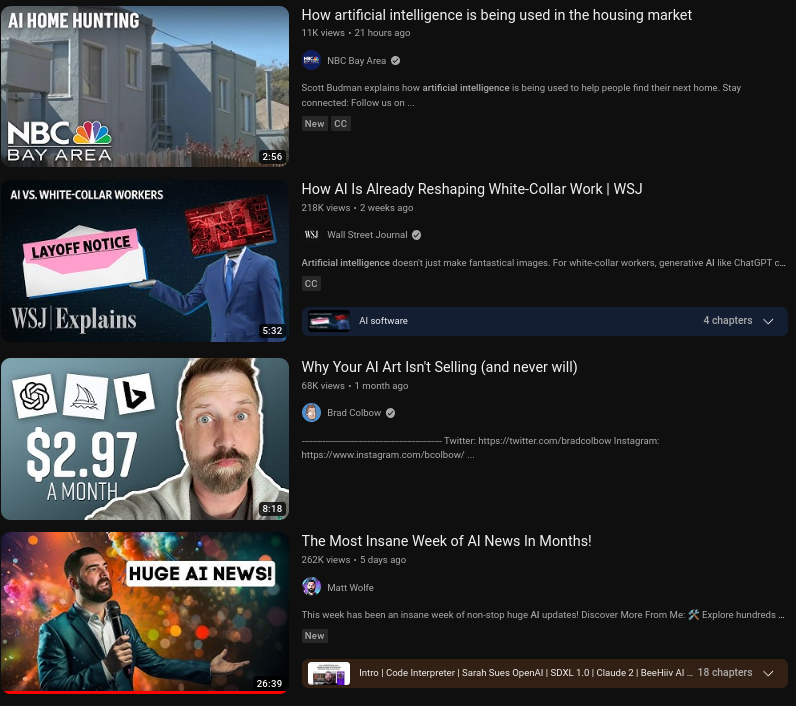This screenshot has width=796, height=706.
Task: Play the AI vs. White-Collar Workers thumbnail
Action: [145, 261]
